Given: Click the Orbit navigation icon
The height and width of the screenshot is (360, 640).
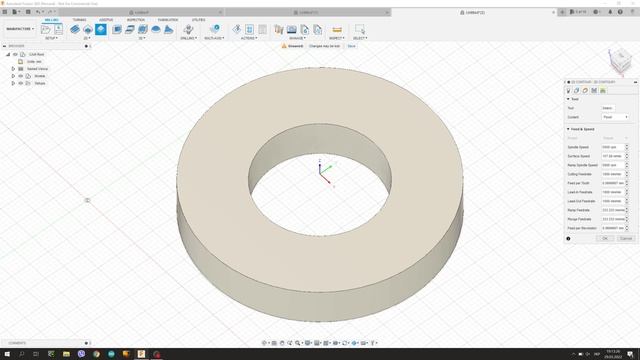Looking at the screenshot, I should (x=265, y=343).
